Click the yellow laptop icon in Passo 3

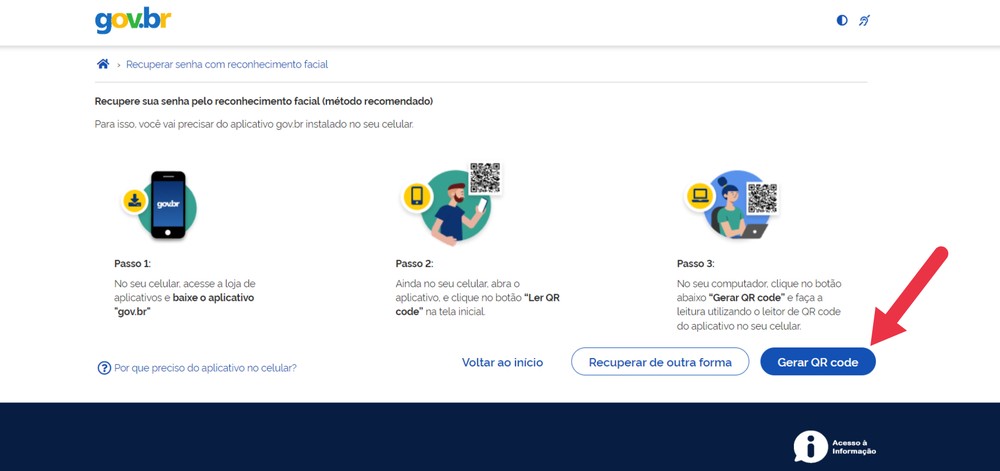point(699,195)
